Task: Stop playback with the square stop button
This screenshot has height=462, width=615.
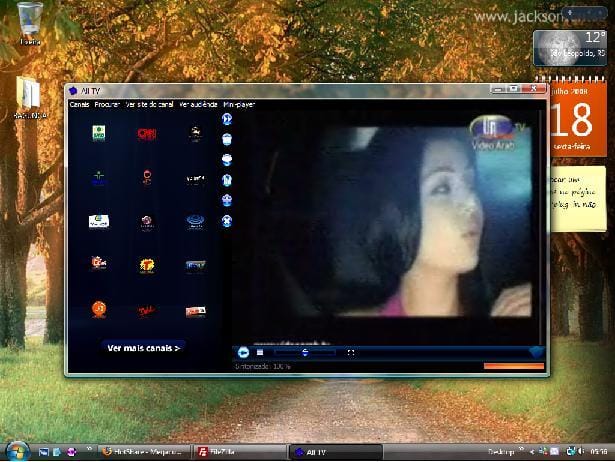Action: click(260, 353)
